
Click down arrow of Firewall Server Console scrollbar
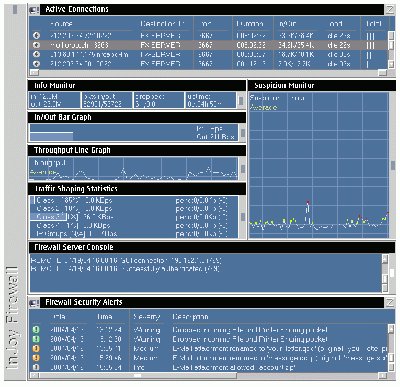pos(385,288)
